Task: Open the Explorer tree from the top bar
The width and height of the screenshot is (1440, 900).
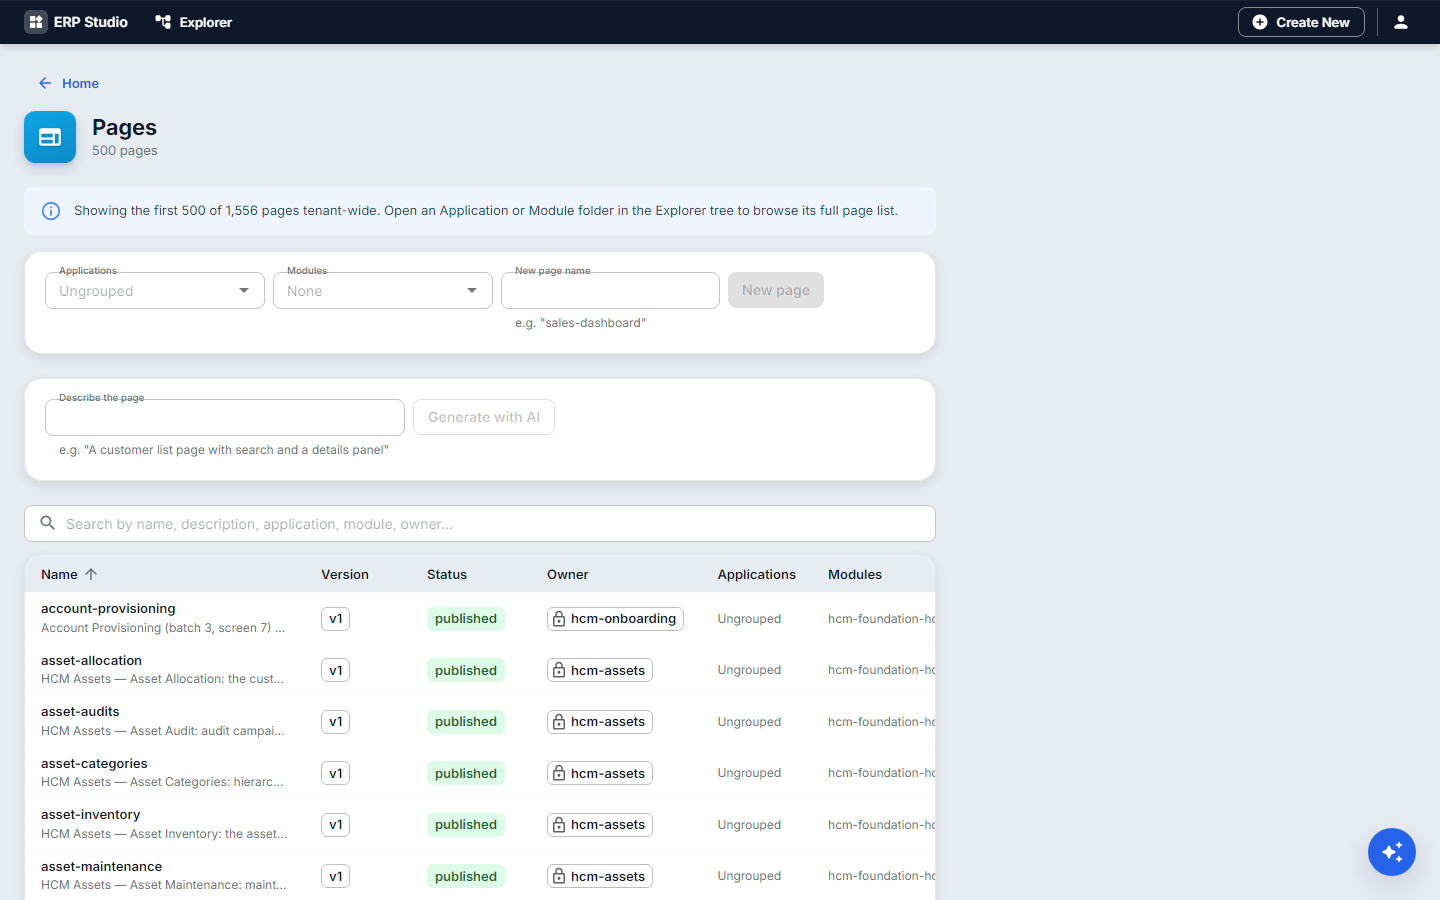Action: click(x=194, y=22)
